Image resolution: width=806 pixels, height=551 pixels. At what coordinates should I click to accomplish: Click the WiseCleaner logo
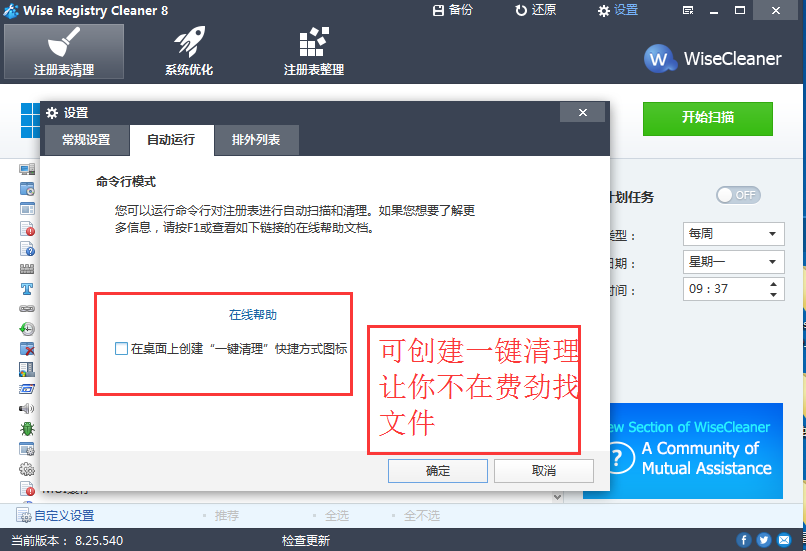[x=713, y=59]
